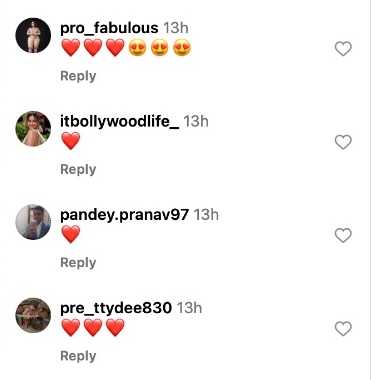
Task: Open itbollywoodlife_ profile avatar
Action: point(33,129)
